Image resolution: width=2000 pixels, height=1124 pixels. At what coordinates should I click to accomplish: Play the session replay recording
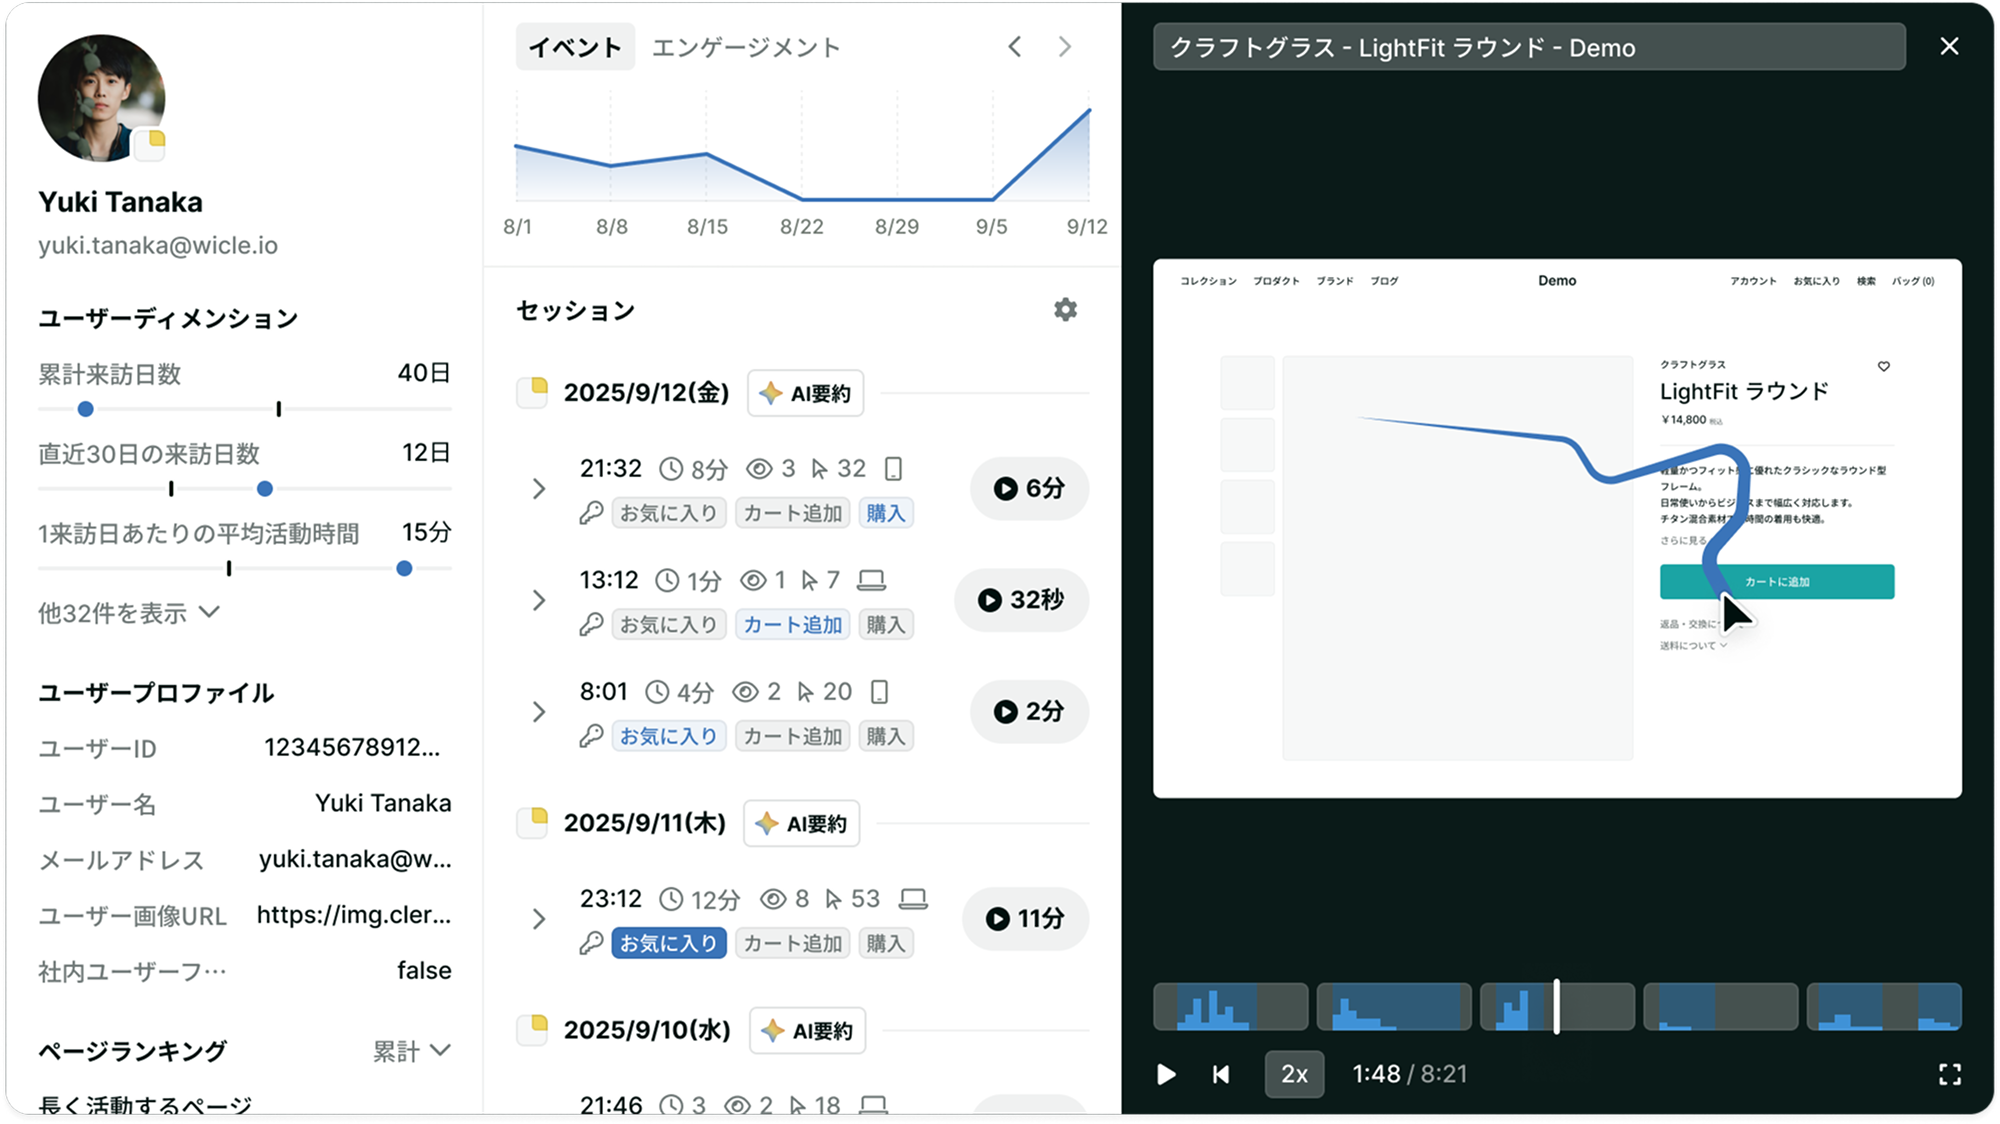pos(1166,1074)
